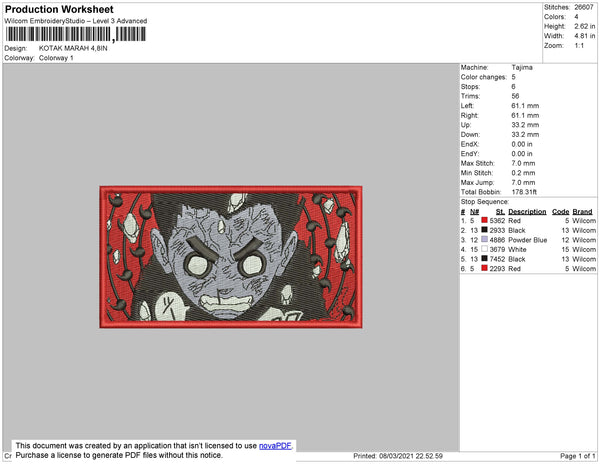This screenshot has height=464, width=600.
Task: Click the 'Purchase a license' notice line
Action: click(x=119, y=455)
